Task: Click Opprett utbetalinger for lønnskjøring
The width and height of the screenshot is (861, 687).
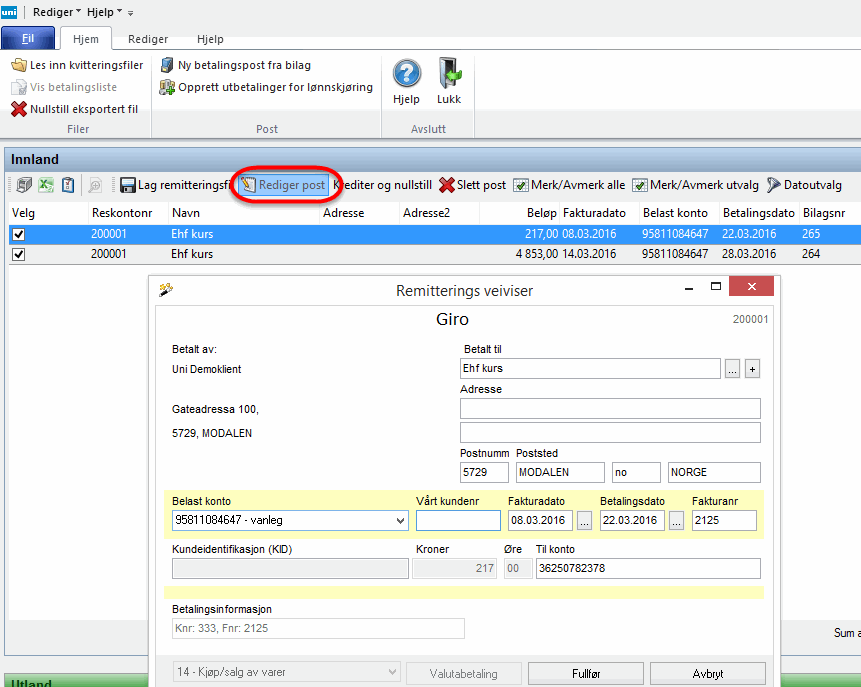Action: pos(265,87)
